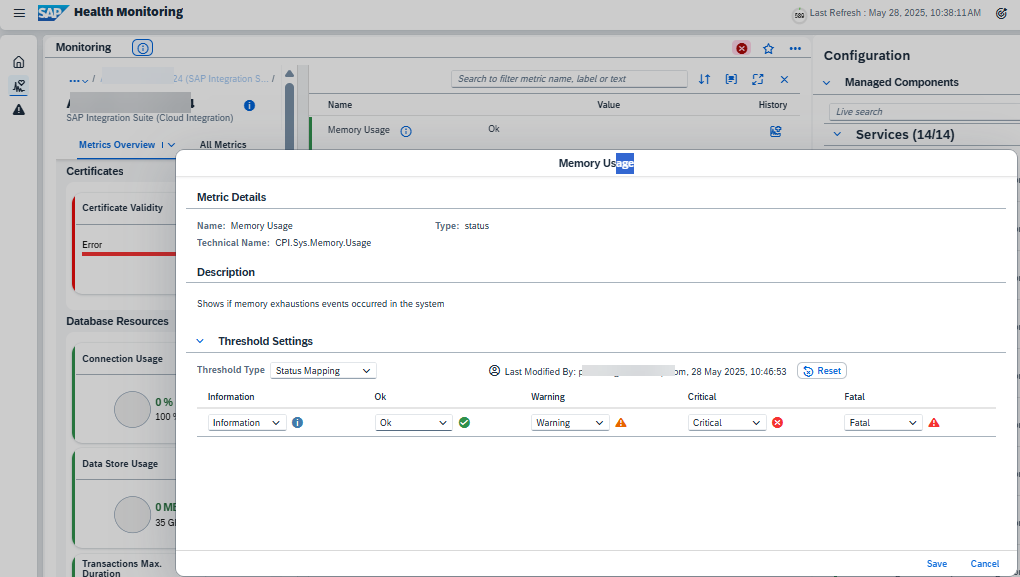The image size is (1020, 577).
Task: Collapse the Threshold Settings section
Action: (x=200, y=341)
